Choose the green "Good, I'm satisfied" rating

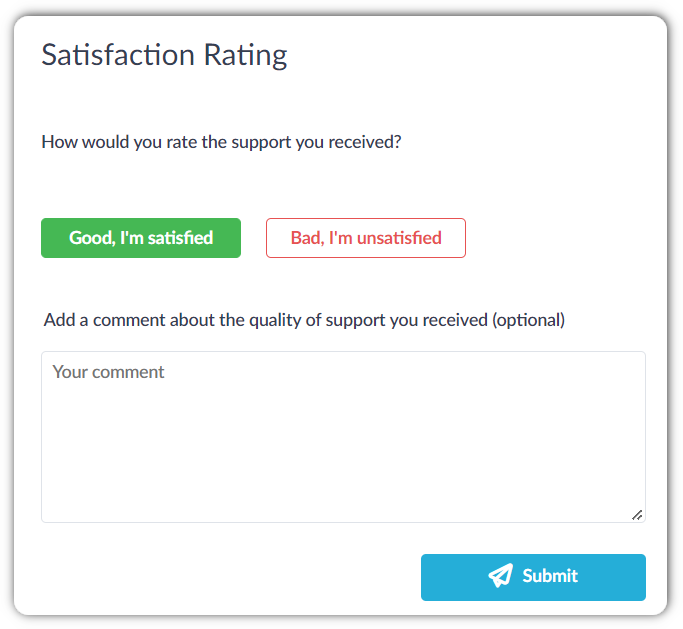click(141, 238)
